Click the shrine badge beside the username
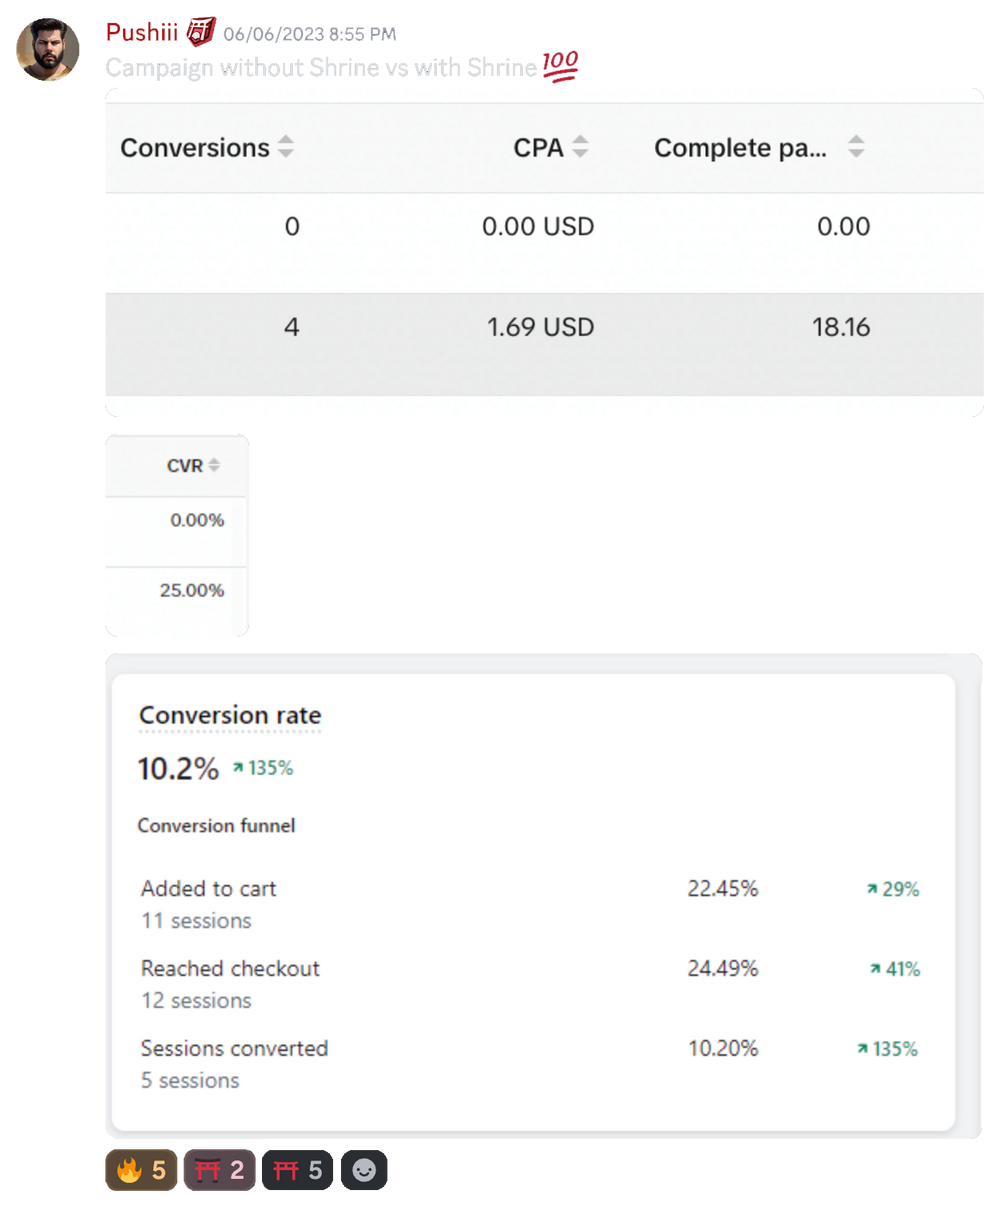The height and width of the screenshot is (1214, 1000). (202, 32)
